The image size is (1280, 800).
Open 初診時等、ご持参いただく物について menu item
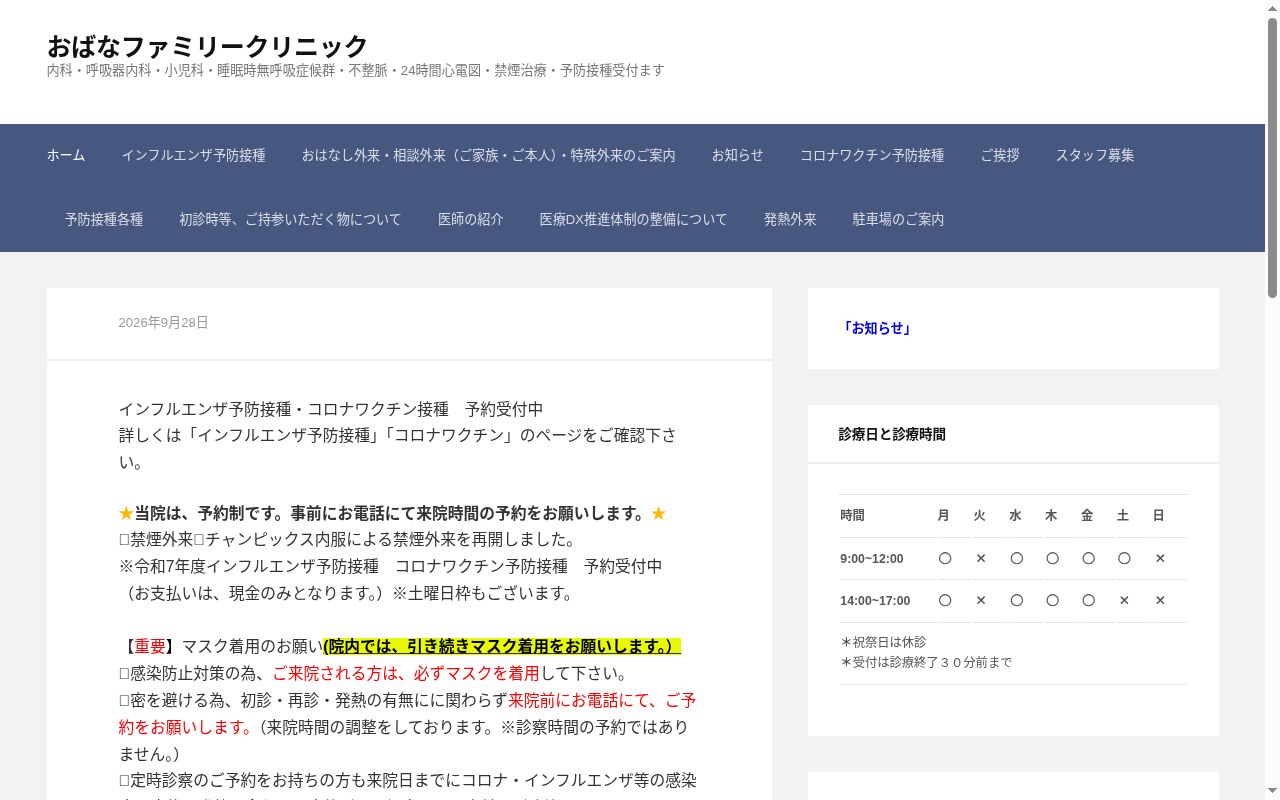coord(290,219)
